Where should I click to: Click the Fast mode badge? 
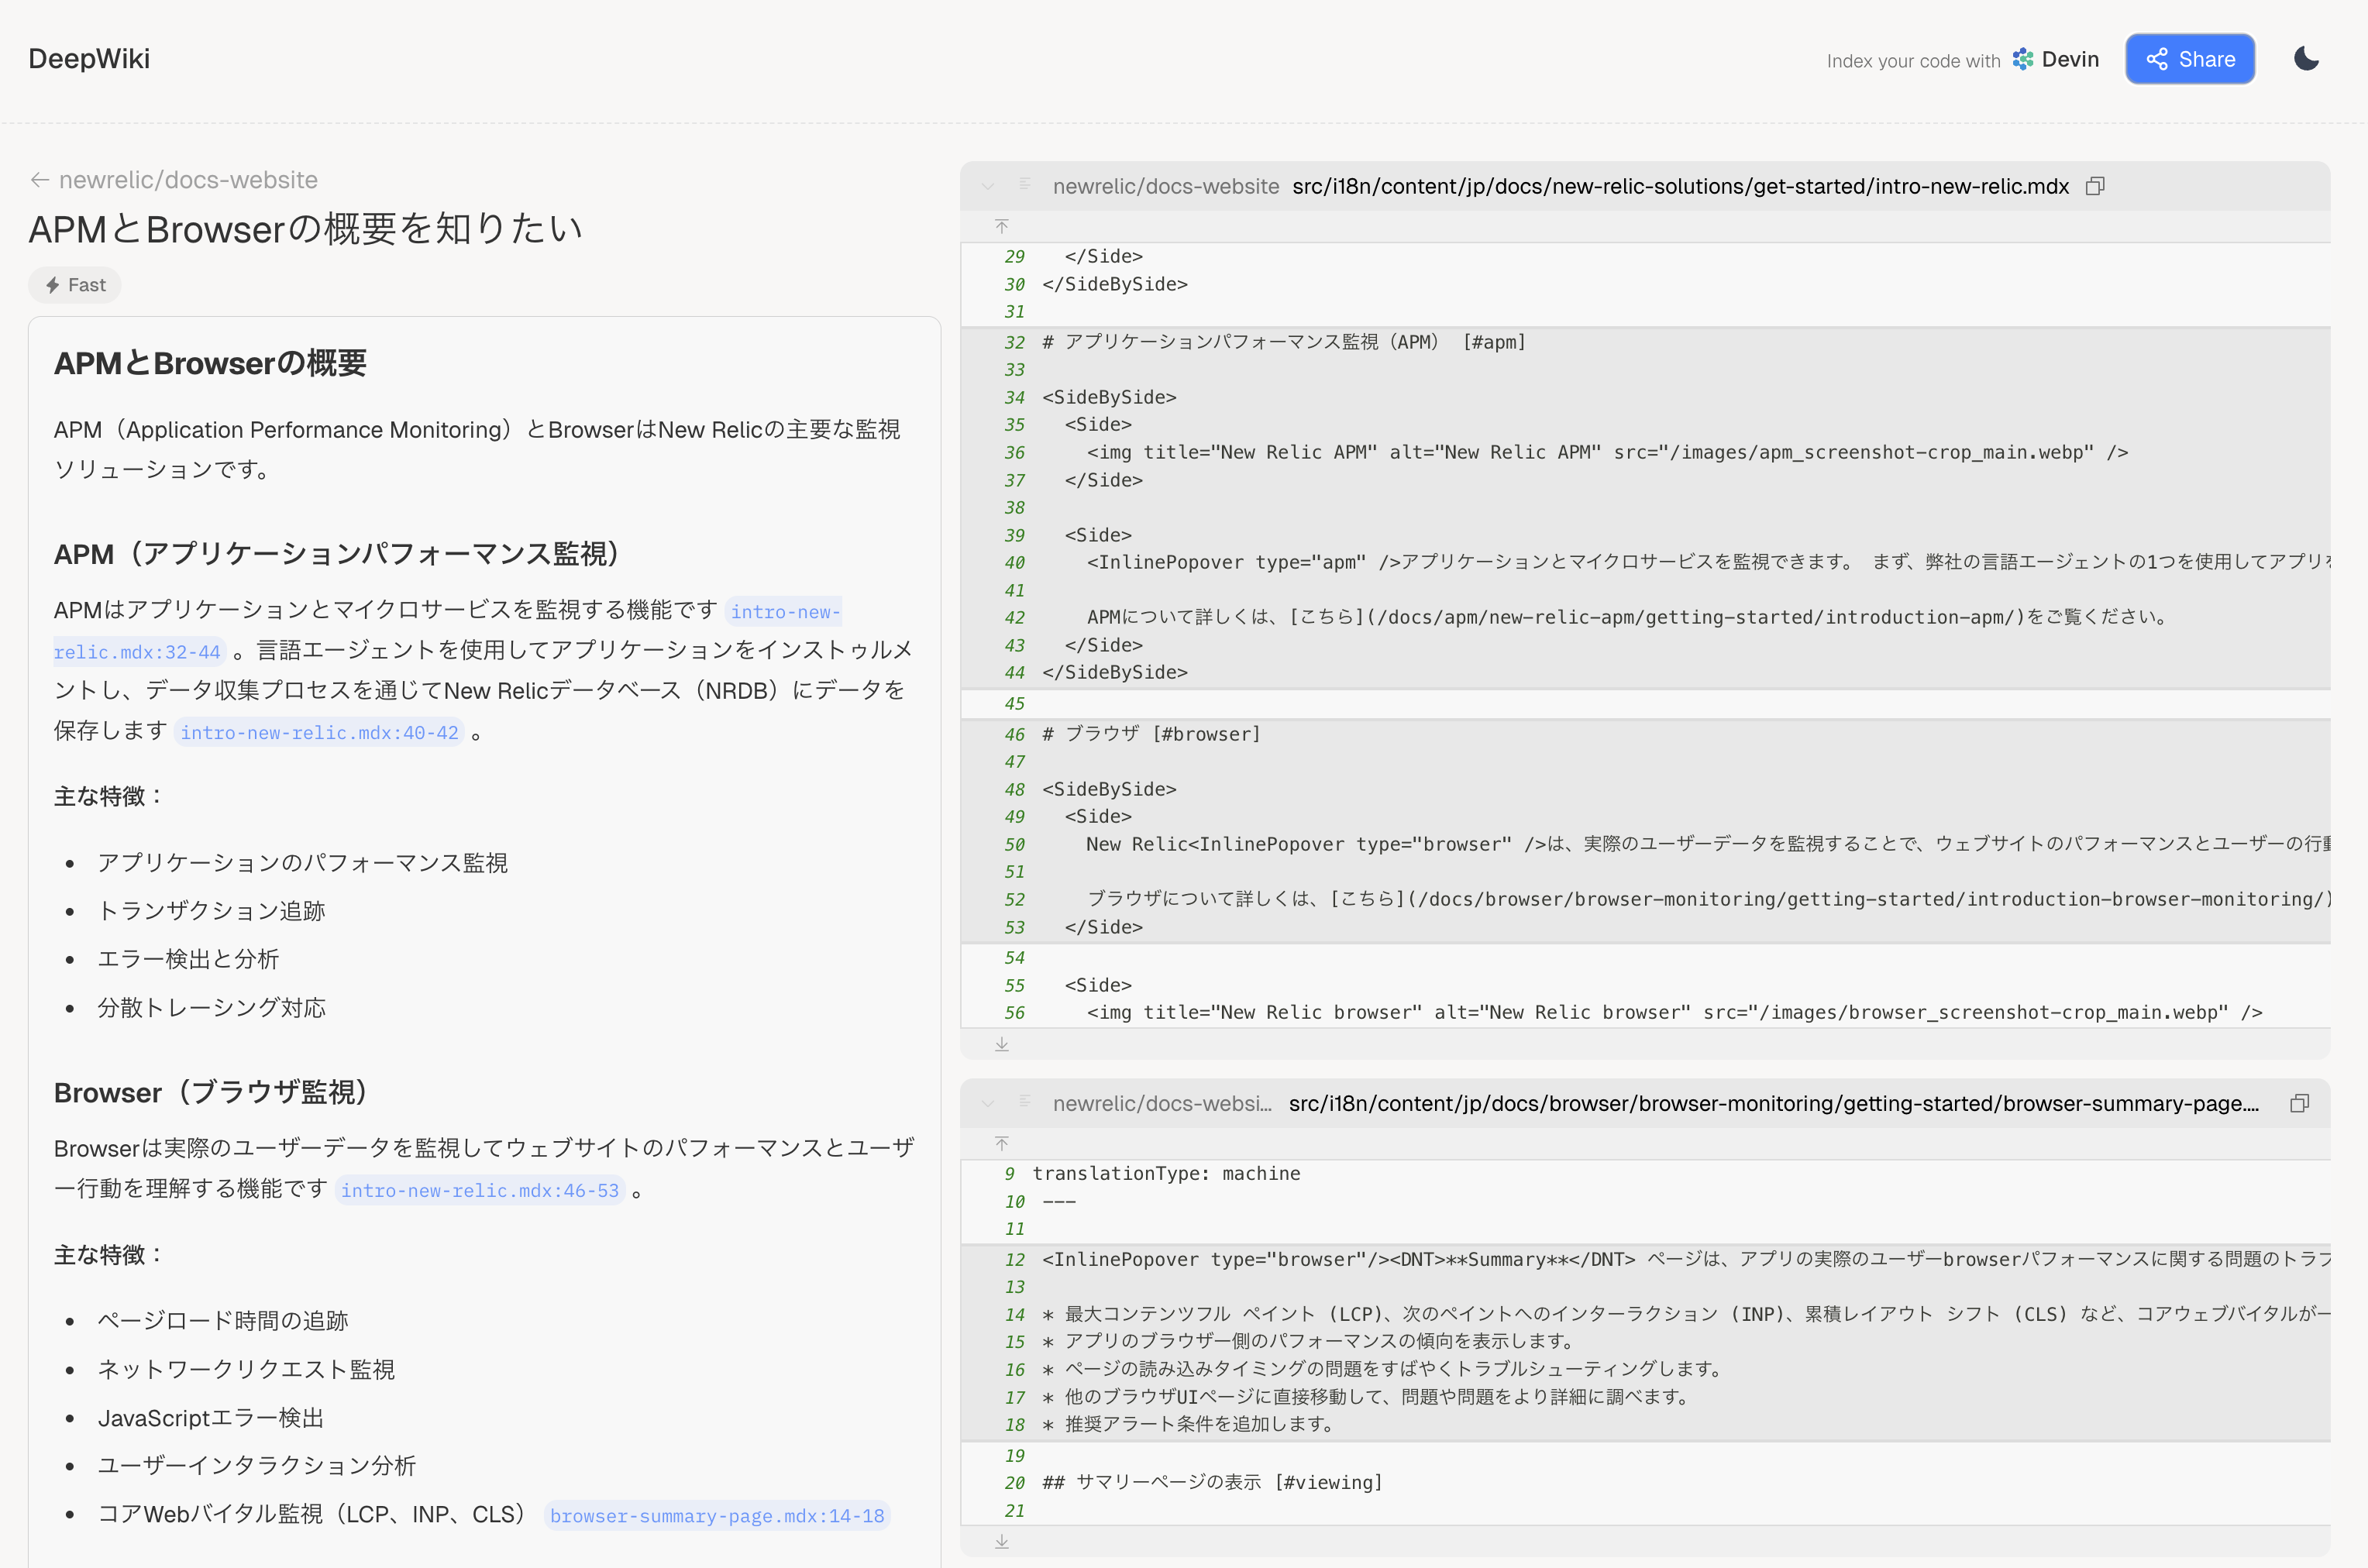pos(74,284)
